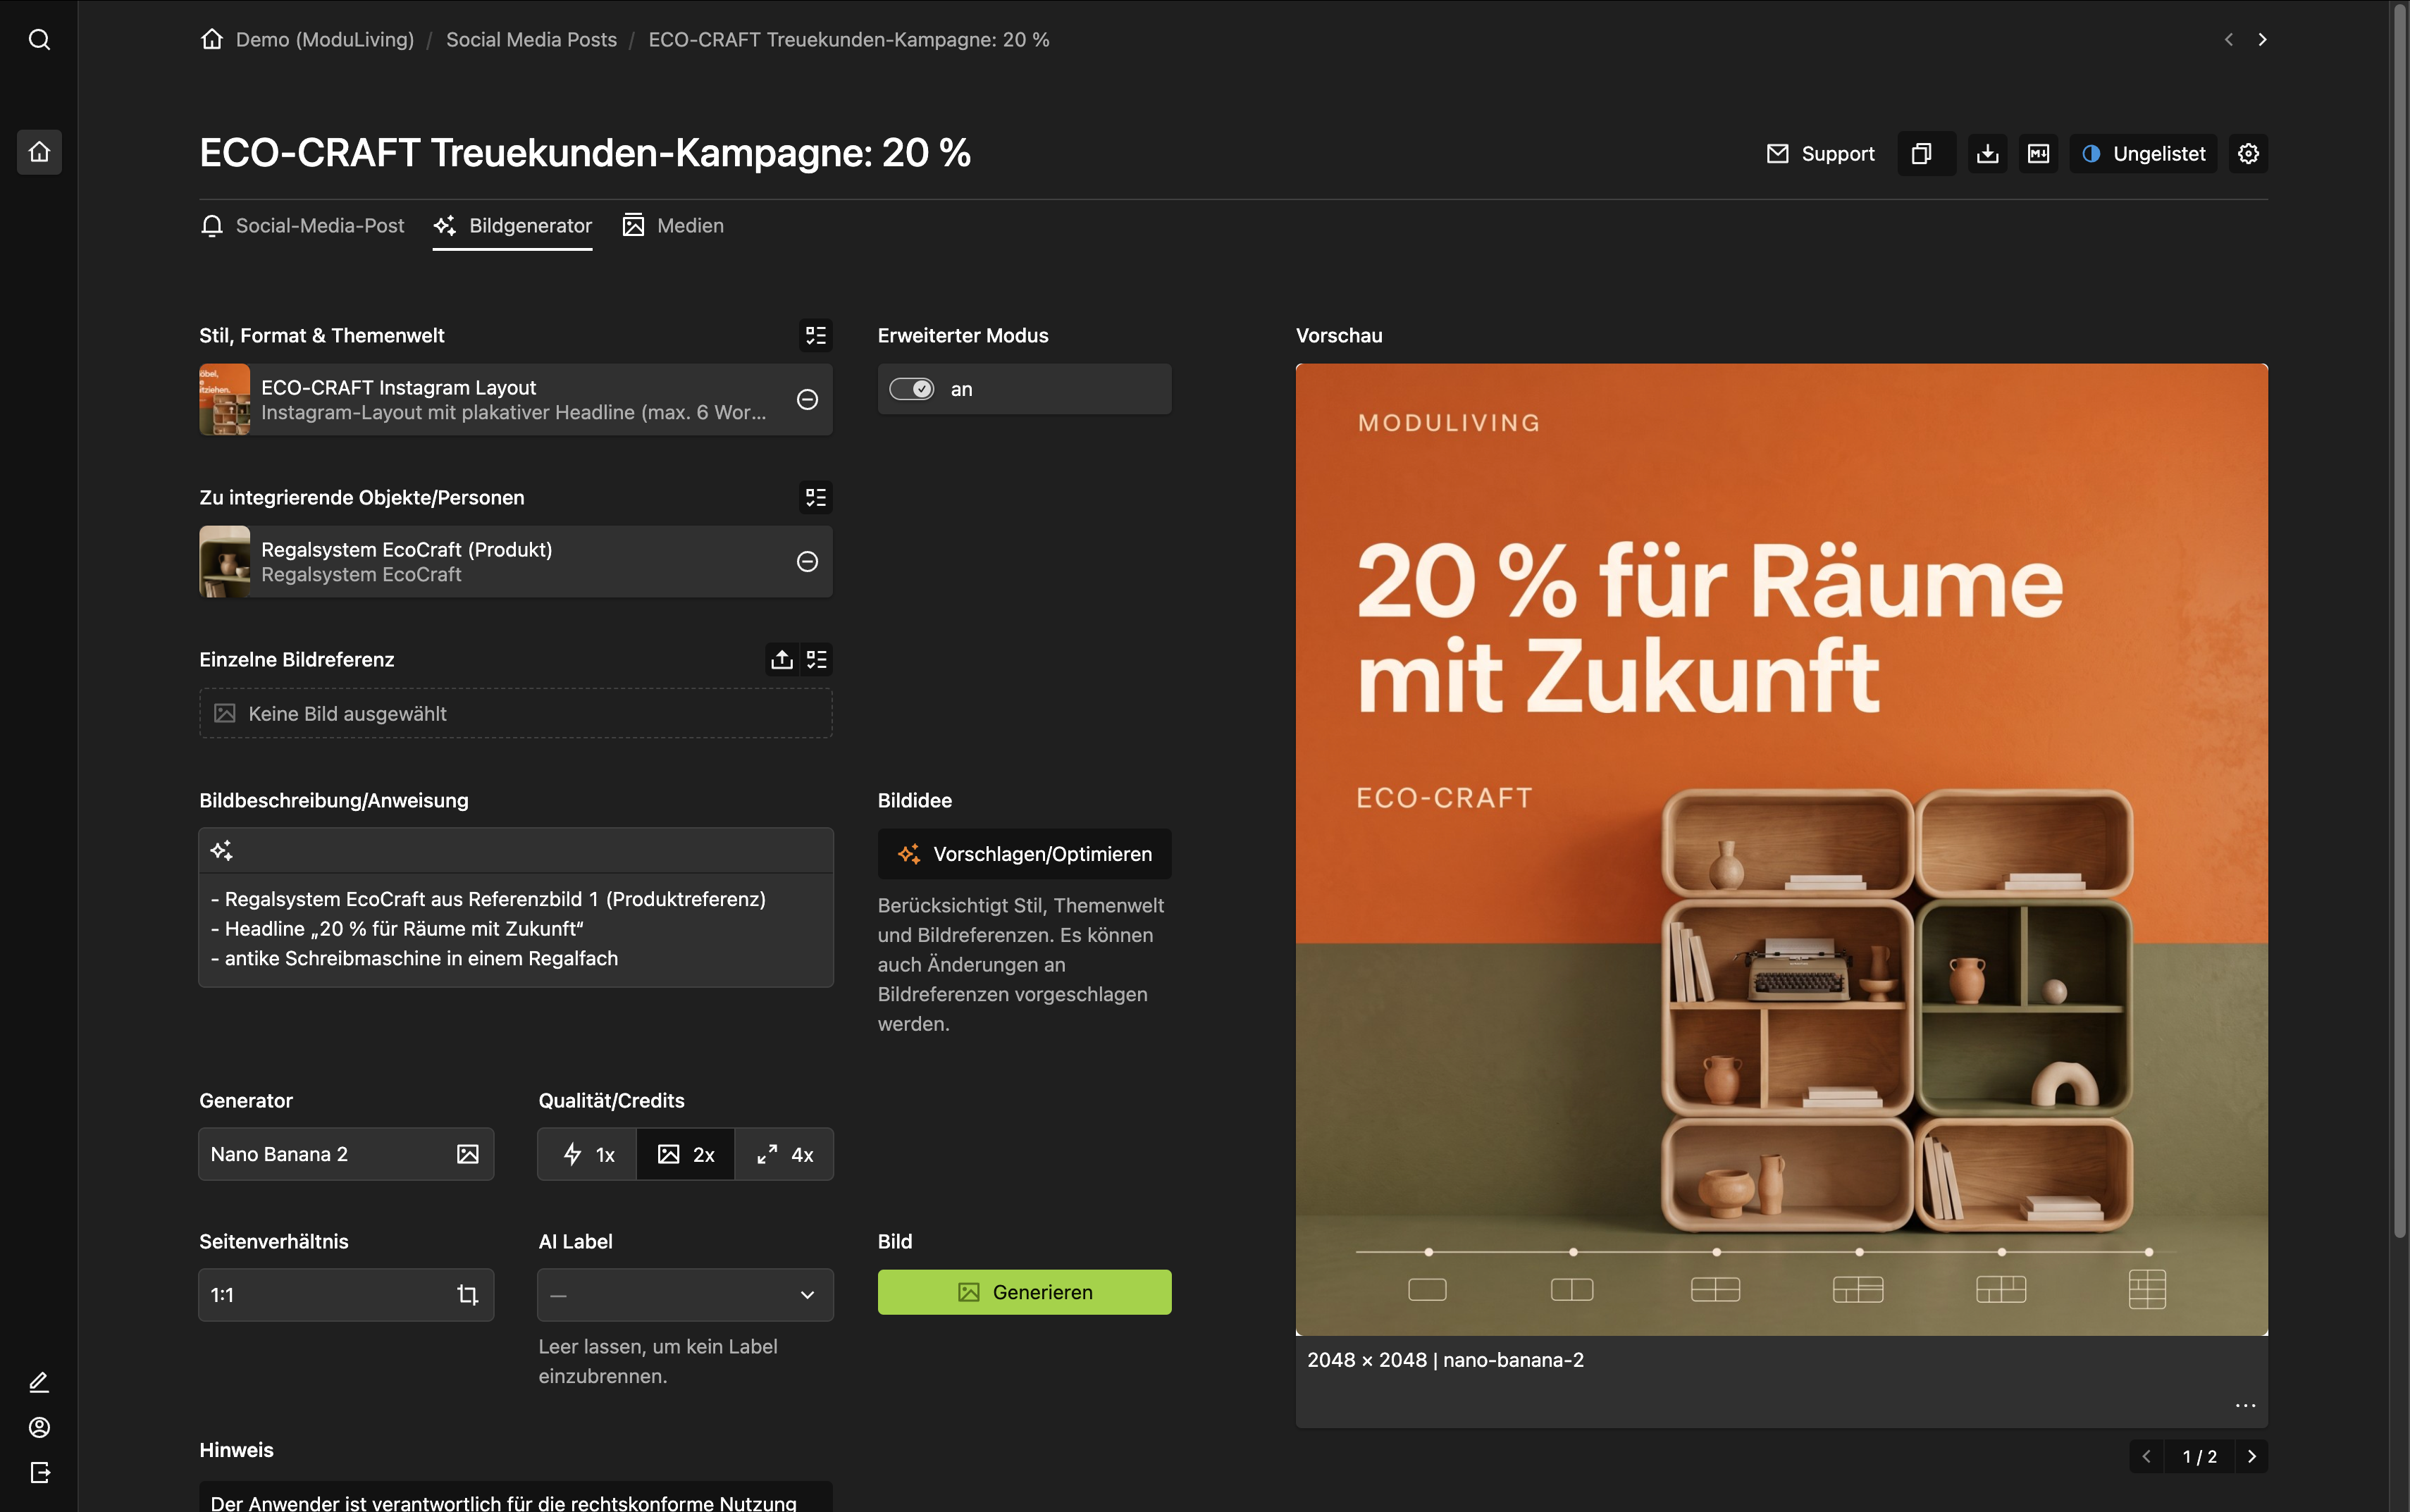
Task: Click the green Generieren button
Action: (x=1024, y=1292)
